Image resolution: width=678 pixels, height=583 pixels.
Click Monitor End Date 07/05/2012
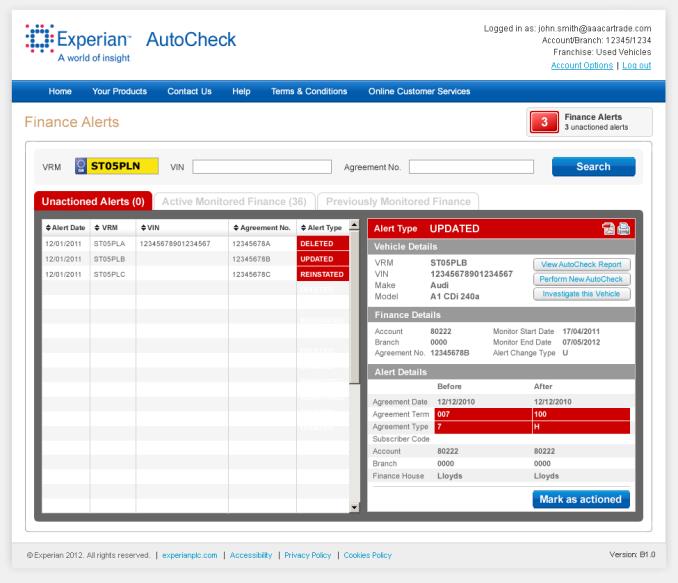click(581, 342)
